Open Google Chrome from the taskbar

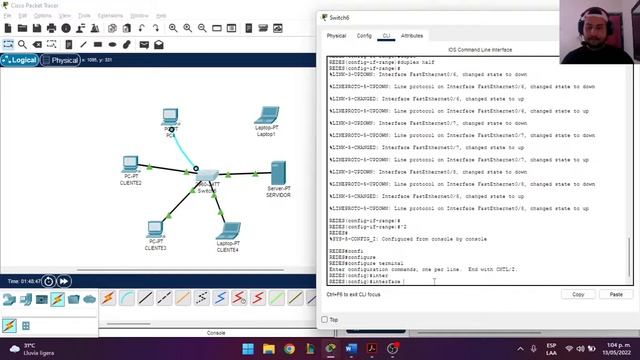click(x=289, y=349)
